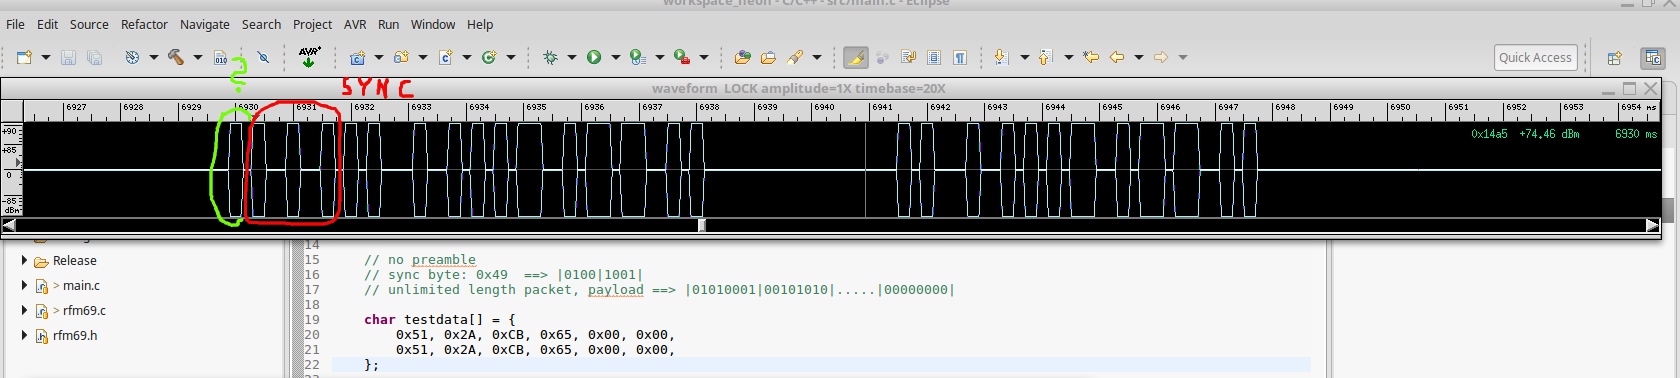1680x378 pixels.
Task: Expand the rfm69.c tree node
Action: click(x=24, y=310)
